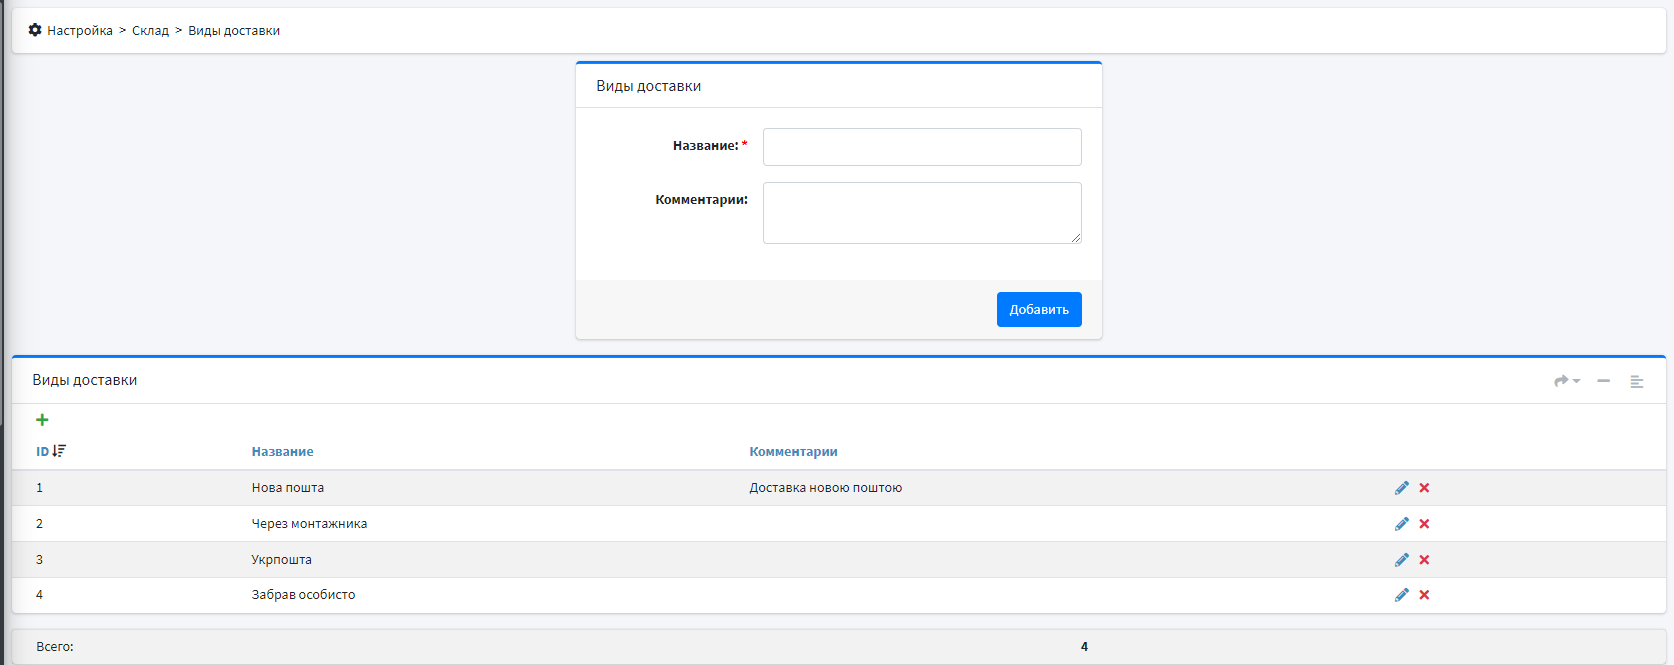Edit the Укрпошта delivery type
Viewport: 1674px width, 665px height.
pyautogui.click(x=1401, y=560)
